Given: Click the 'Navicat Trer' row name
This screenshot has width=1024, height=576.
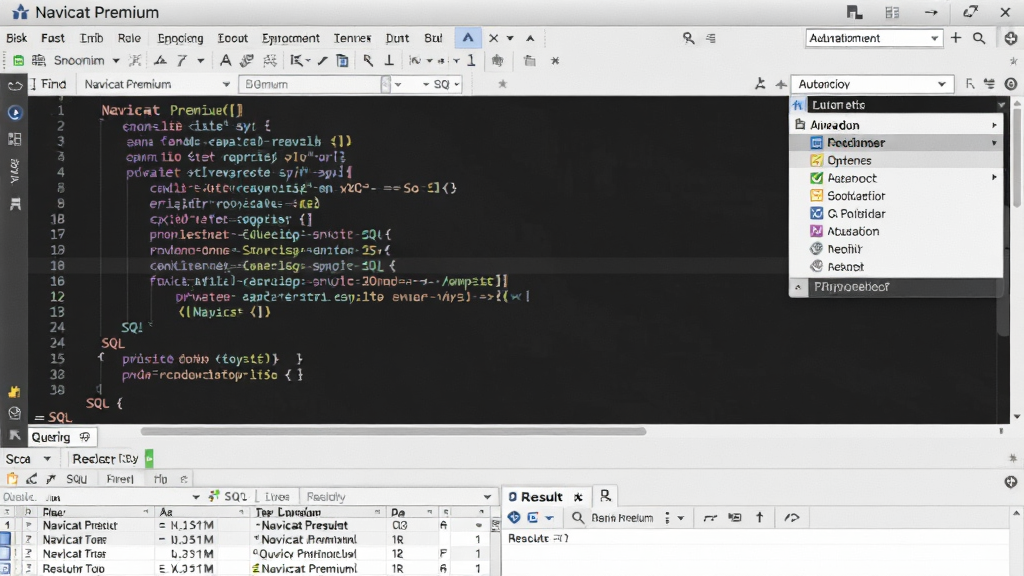Looking at the screenshot, I should [74, 554].
